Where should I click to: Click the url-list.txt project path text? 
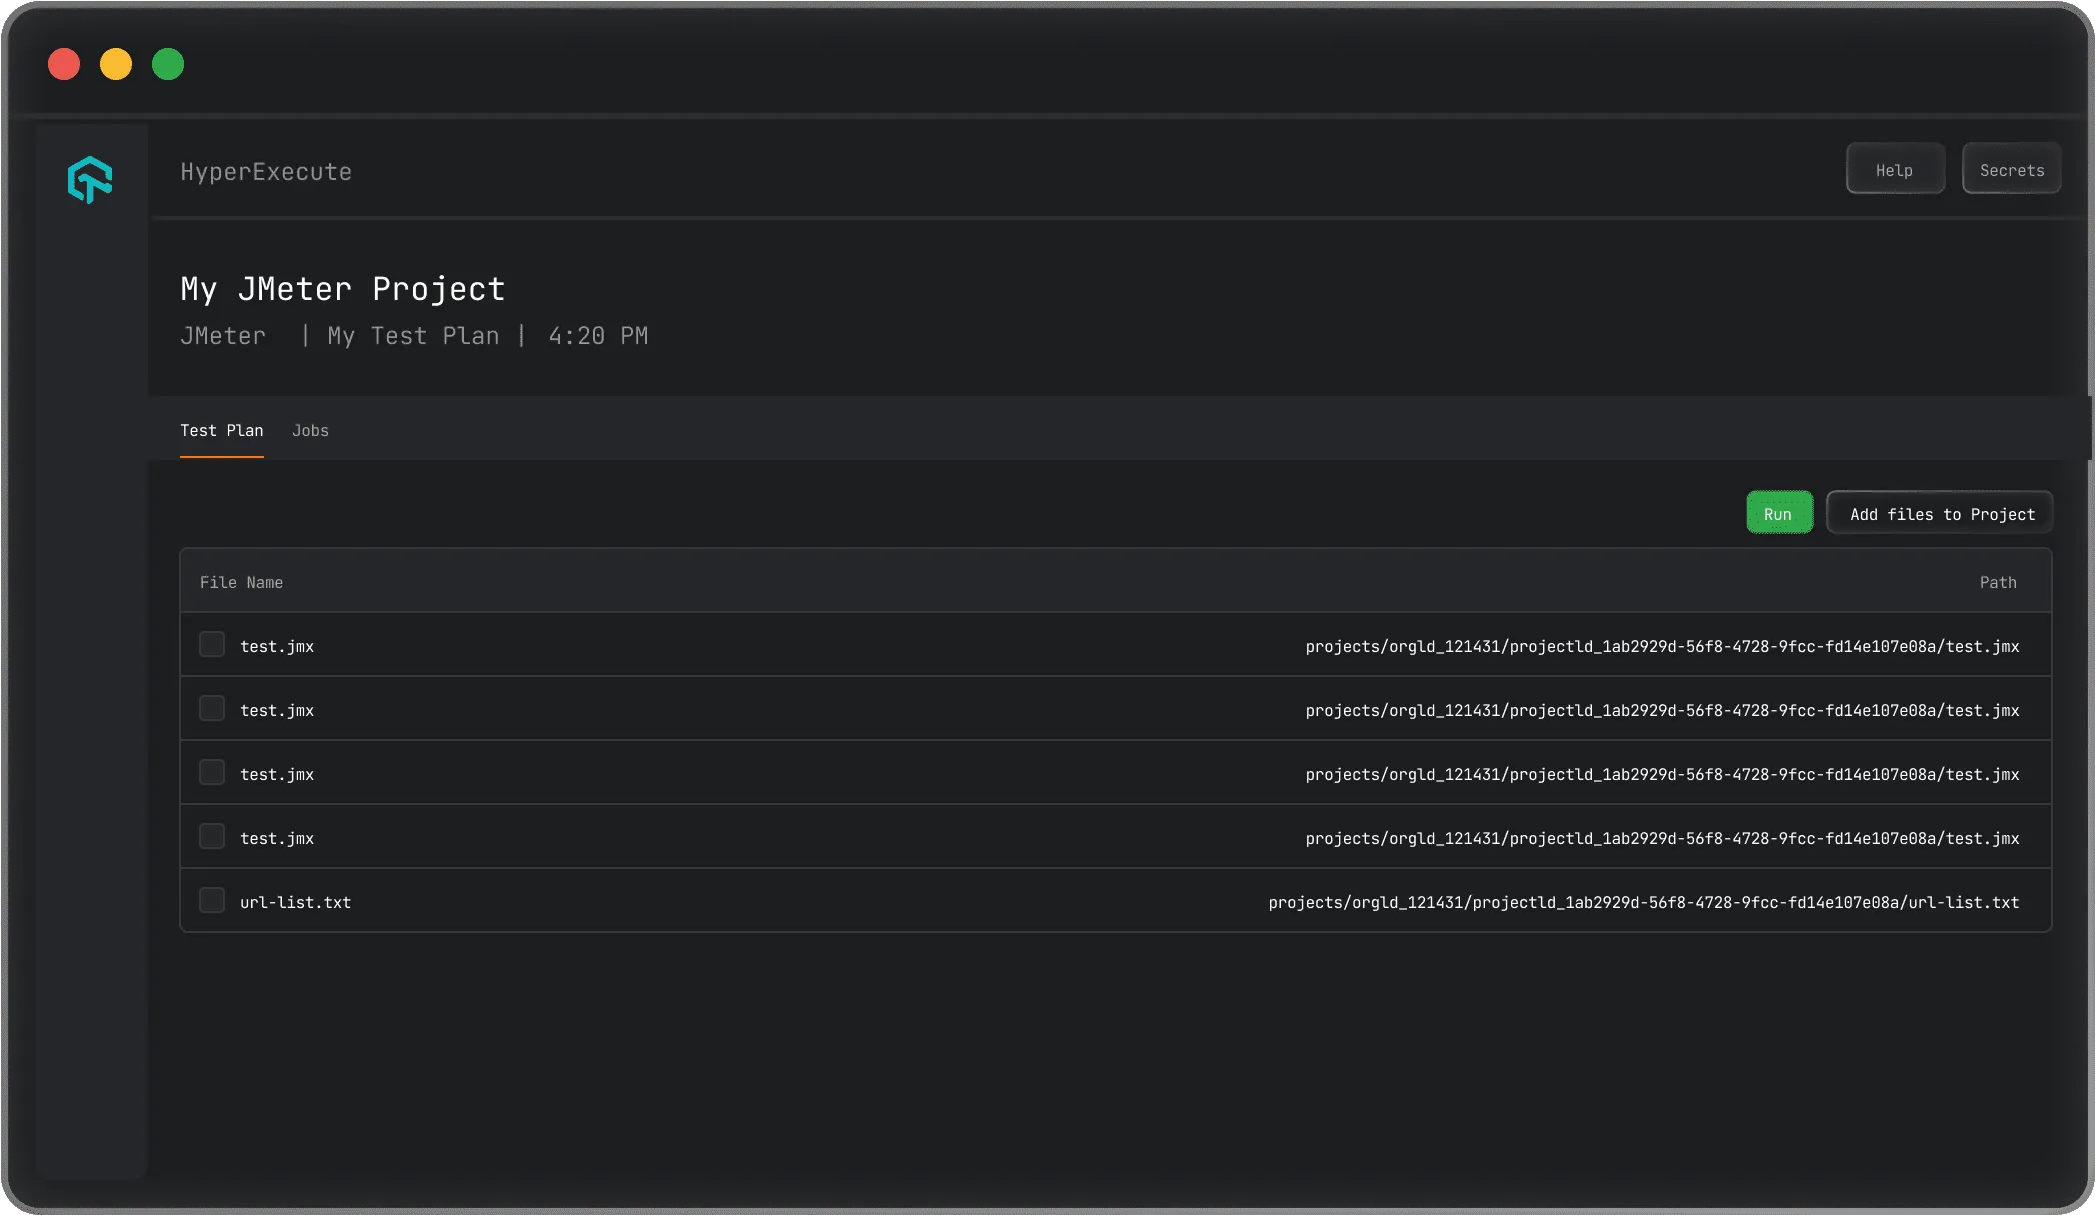tap(1643, 902)
